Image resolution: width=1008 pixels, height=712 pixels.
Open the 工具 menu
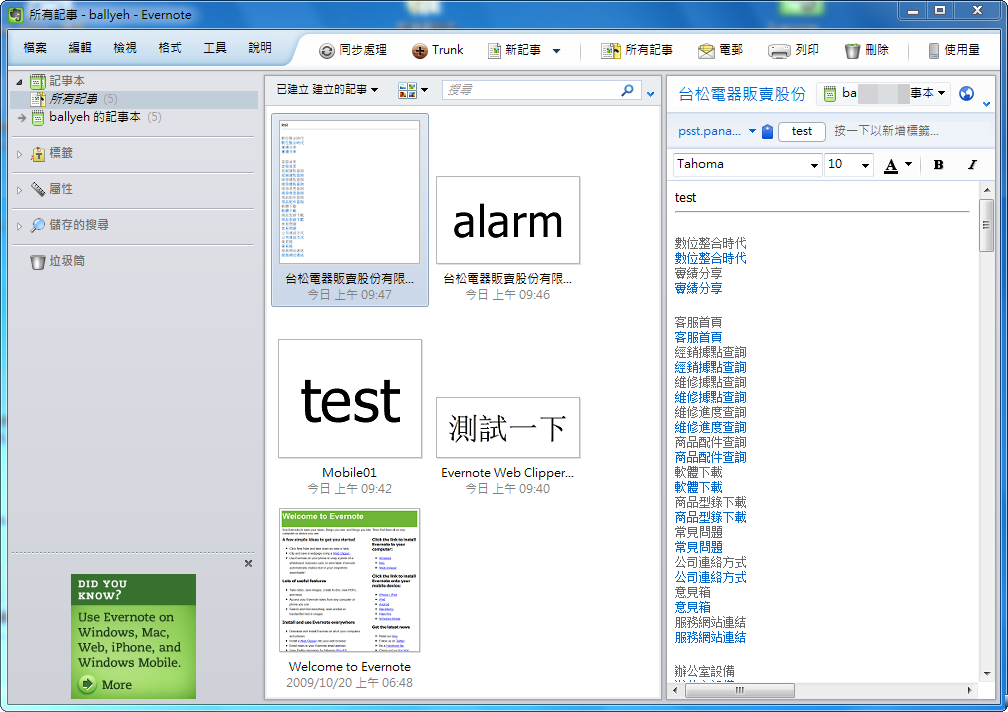tap(215, 48)
